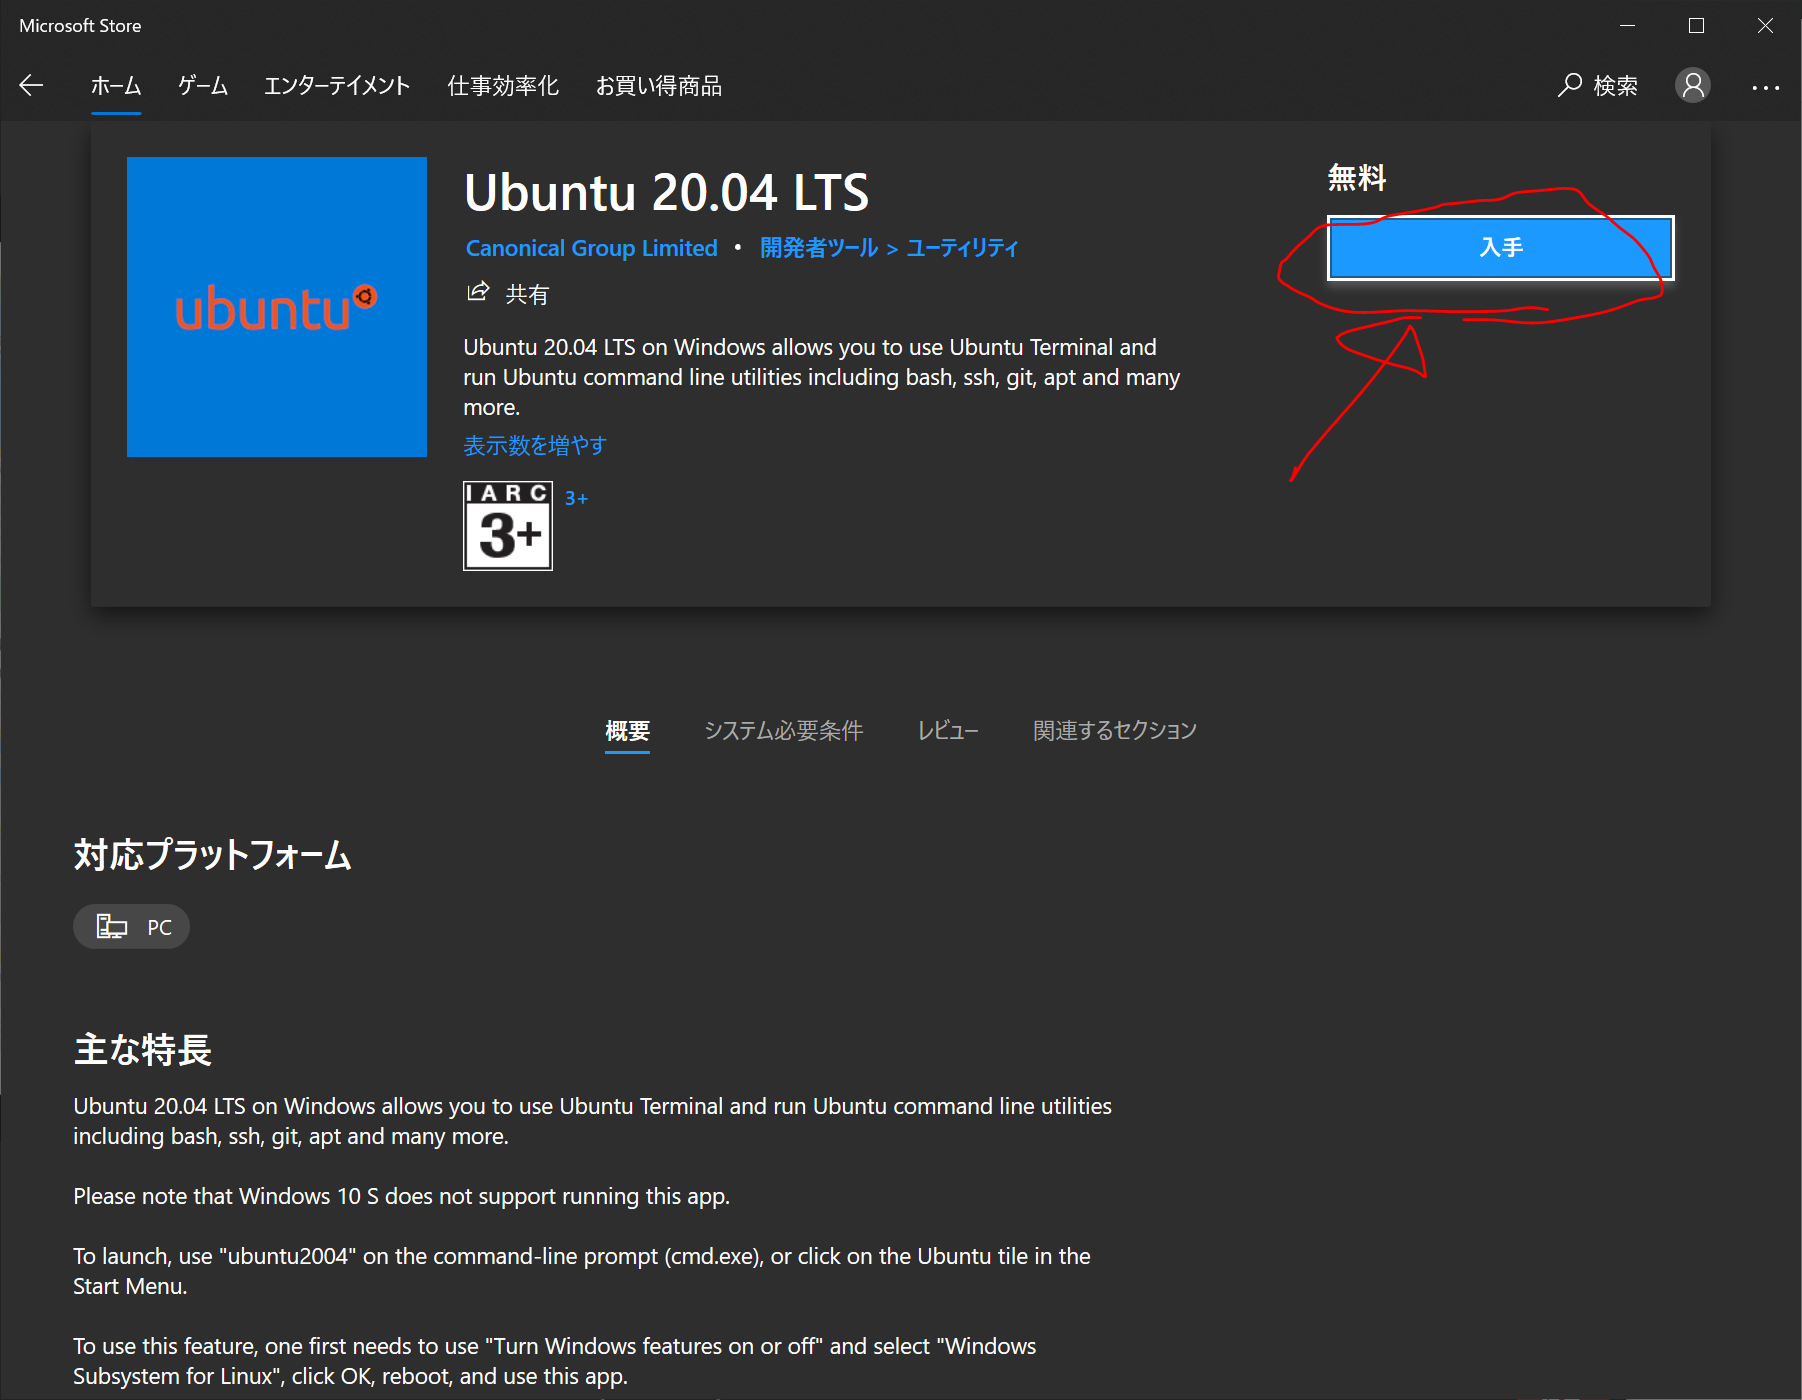
Task: Select the システム必要条件 section tab
Action: (x=783, y=731)
